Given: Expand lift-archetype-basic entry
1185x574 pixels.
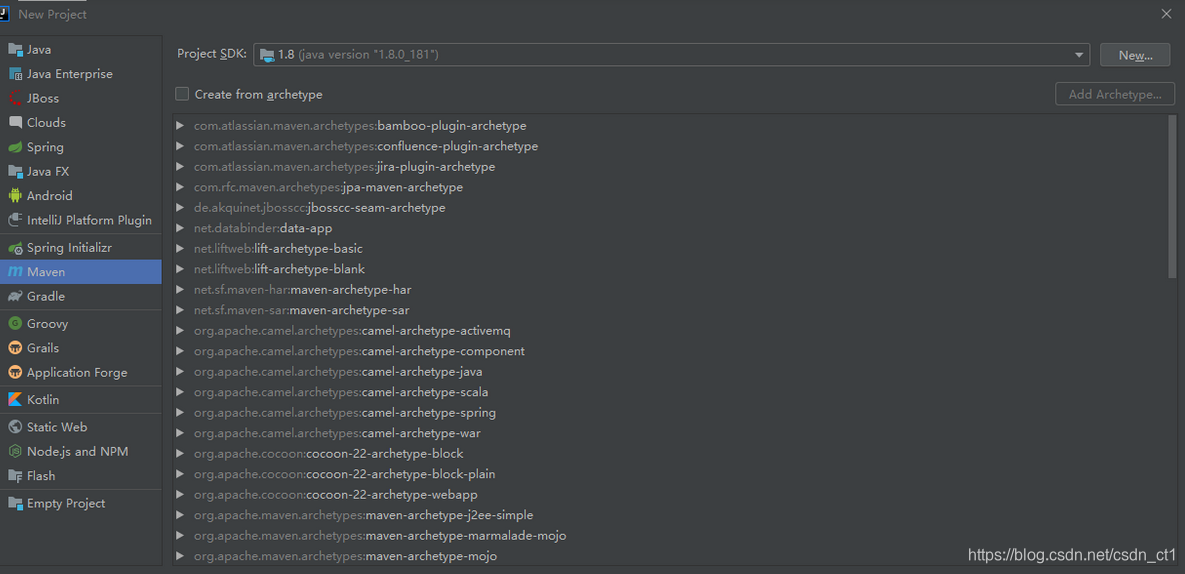Looking at the screenshot, I should click(180, 248).
